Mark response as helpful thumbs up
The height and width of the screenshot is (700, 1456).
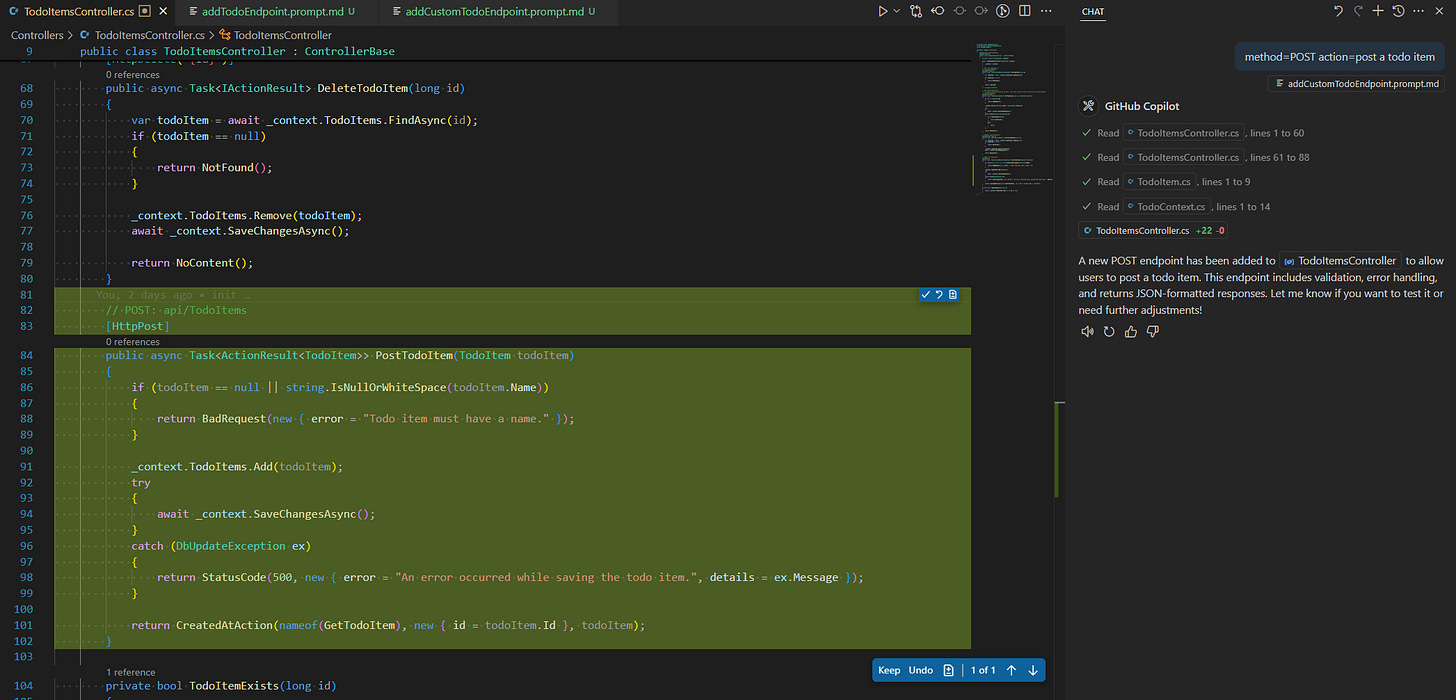coord(1131,332)
